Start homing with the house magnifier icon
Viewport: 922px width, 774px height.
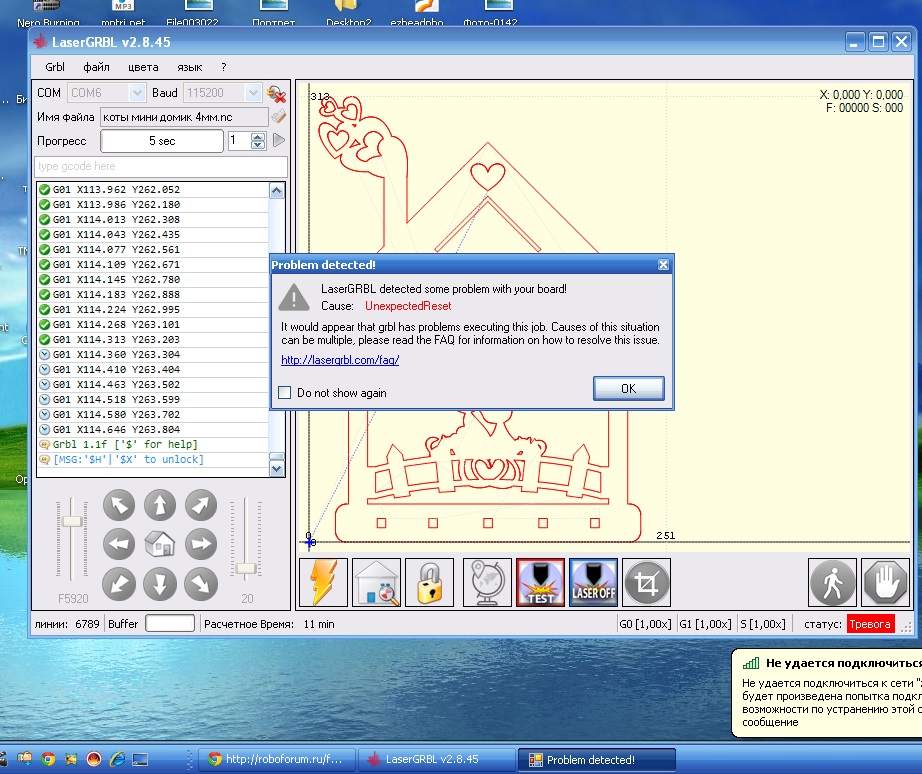point(376,582)
